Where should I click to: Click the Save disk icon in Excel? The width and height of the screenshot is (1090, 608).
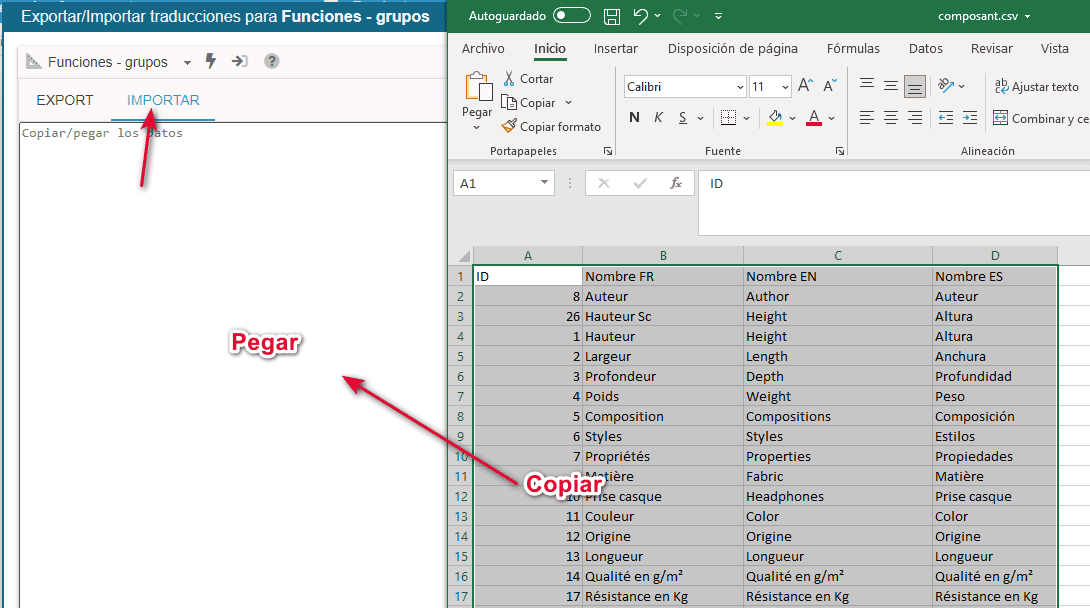tap(612, 17)
